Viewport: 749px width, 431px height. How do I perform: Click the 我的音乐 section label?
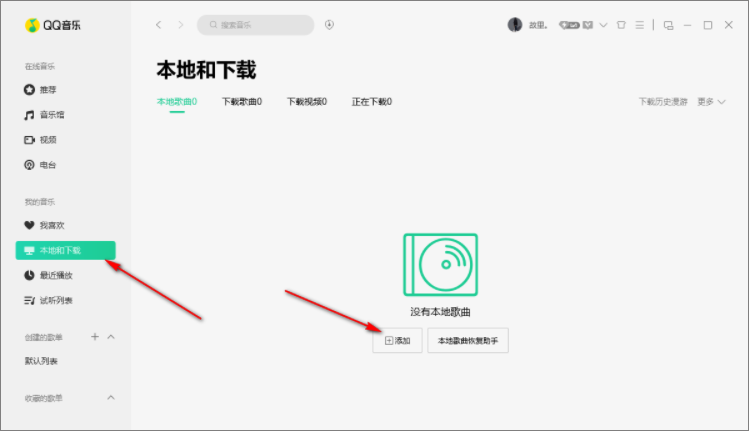click(40, 202)
